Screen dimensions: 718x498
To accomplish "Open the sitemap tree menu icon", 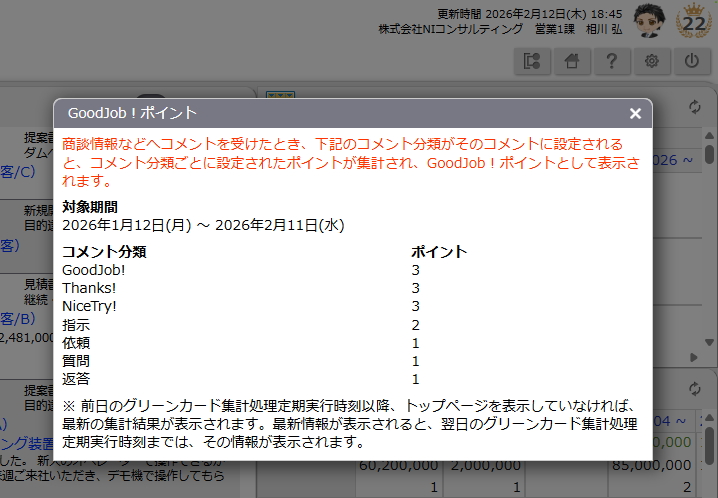I will pos(531,62).
